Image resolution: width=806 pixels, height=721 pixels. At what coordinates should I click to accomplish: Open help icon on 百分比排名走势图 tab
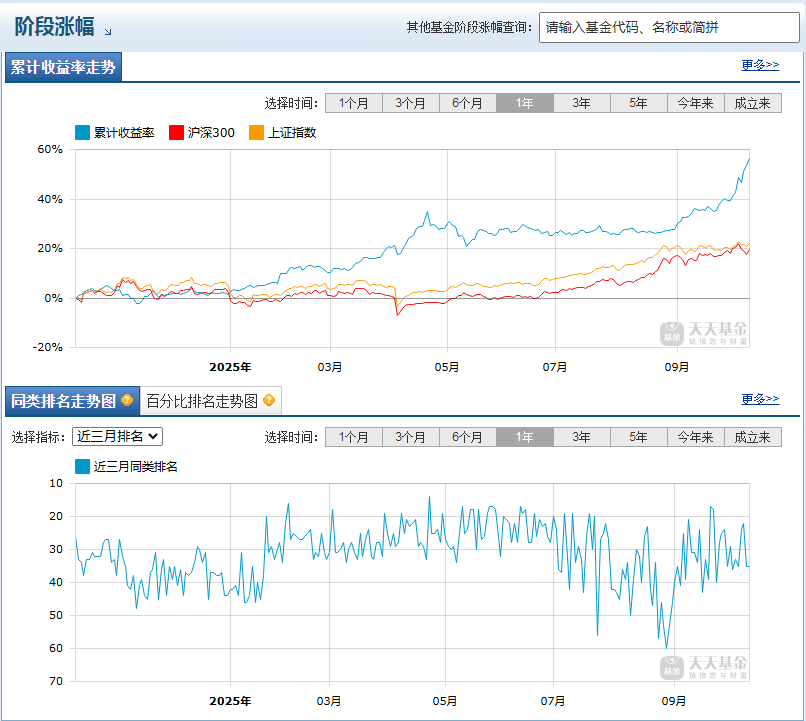(269, 400)
